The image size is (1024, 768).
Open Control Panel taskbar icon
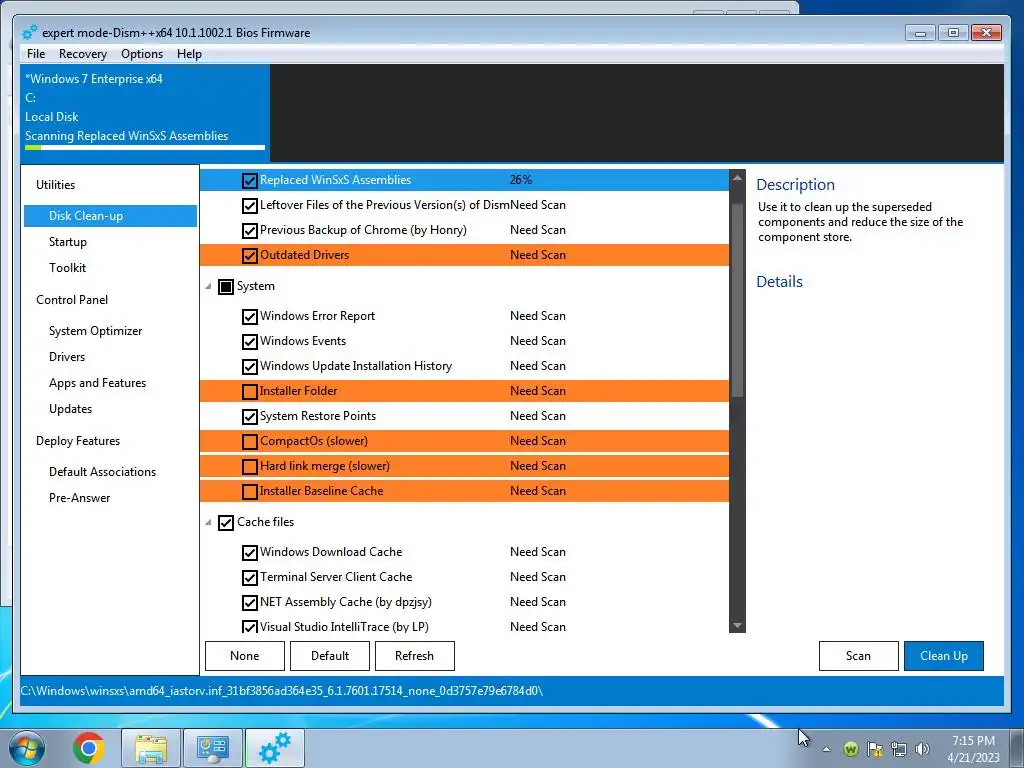click(x=213, y=748)
